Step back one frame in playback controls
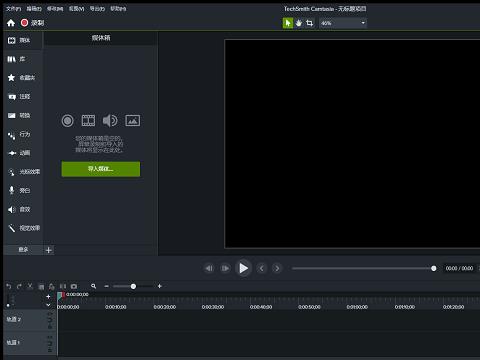This screenshot has width=480, height=360. click(x=209, y=268)
